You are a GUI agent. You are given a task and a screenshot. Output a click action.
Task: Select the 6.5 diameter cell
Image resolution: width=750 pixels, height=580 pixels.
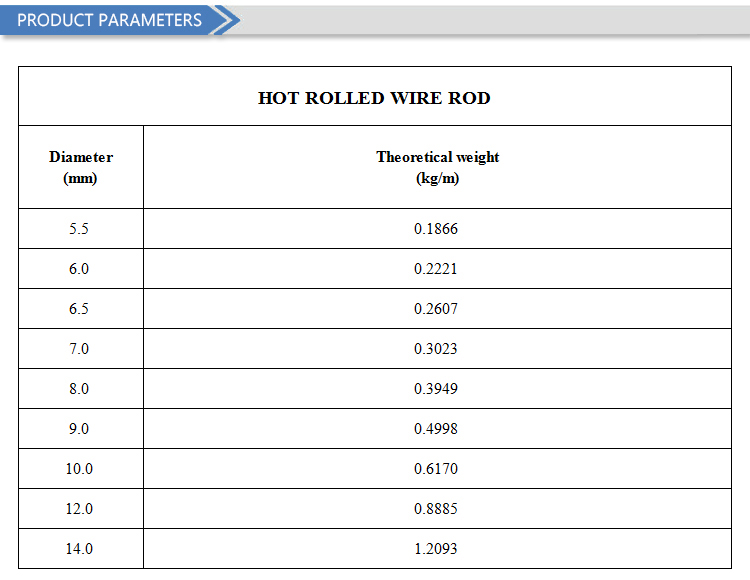(x=79, y=309)
